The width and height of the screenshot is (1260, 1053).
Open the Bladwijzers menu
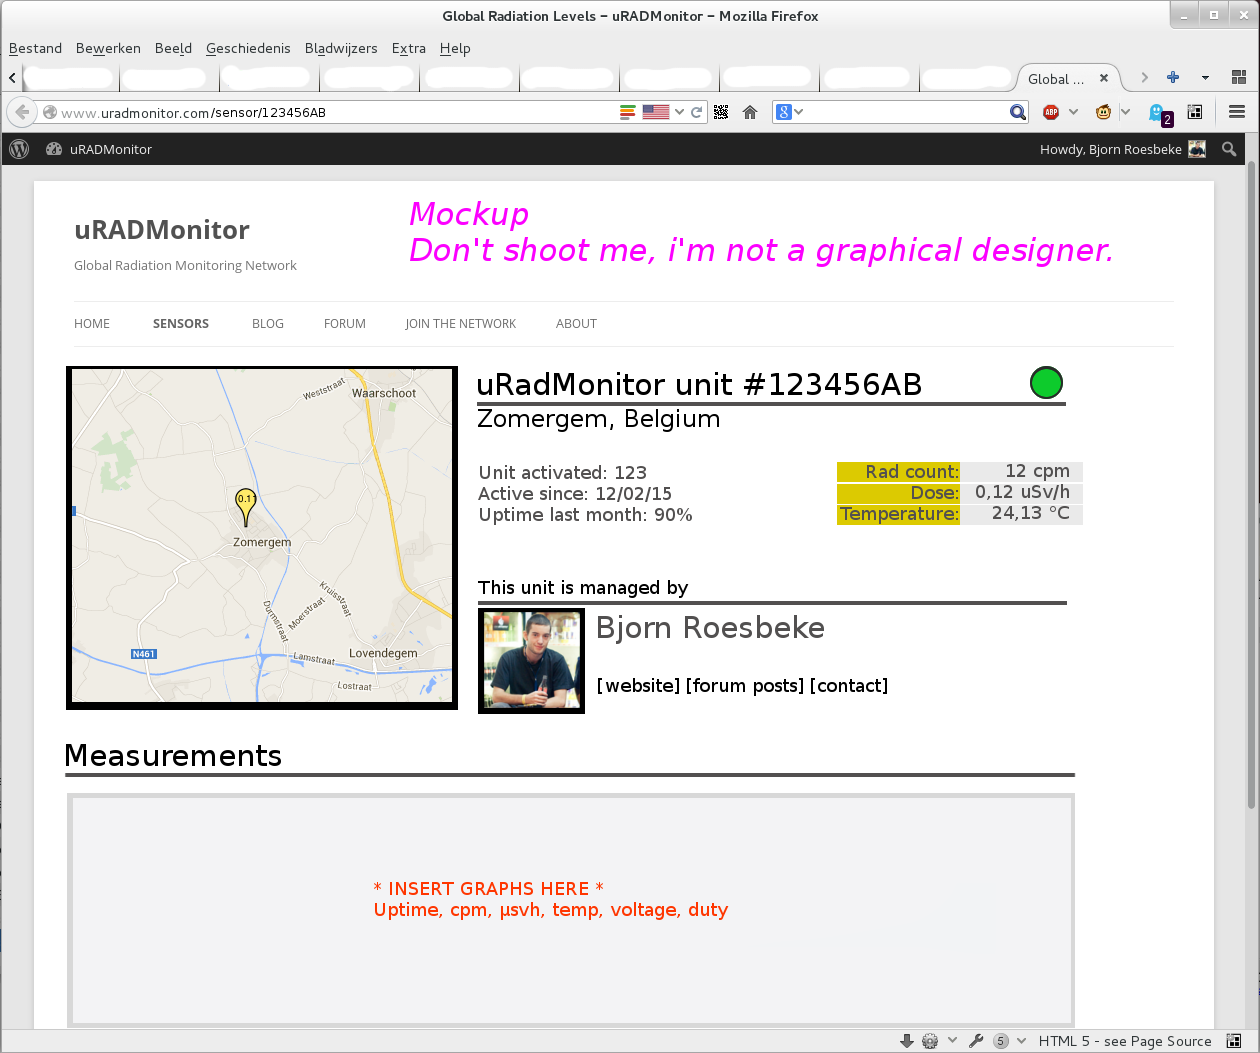(341, 48)
